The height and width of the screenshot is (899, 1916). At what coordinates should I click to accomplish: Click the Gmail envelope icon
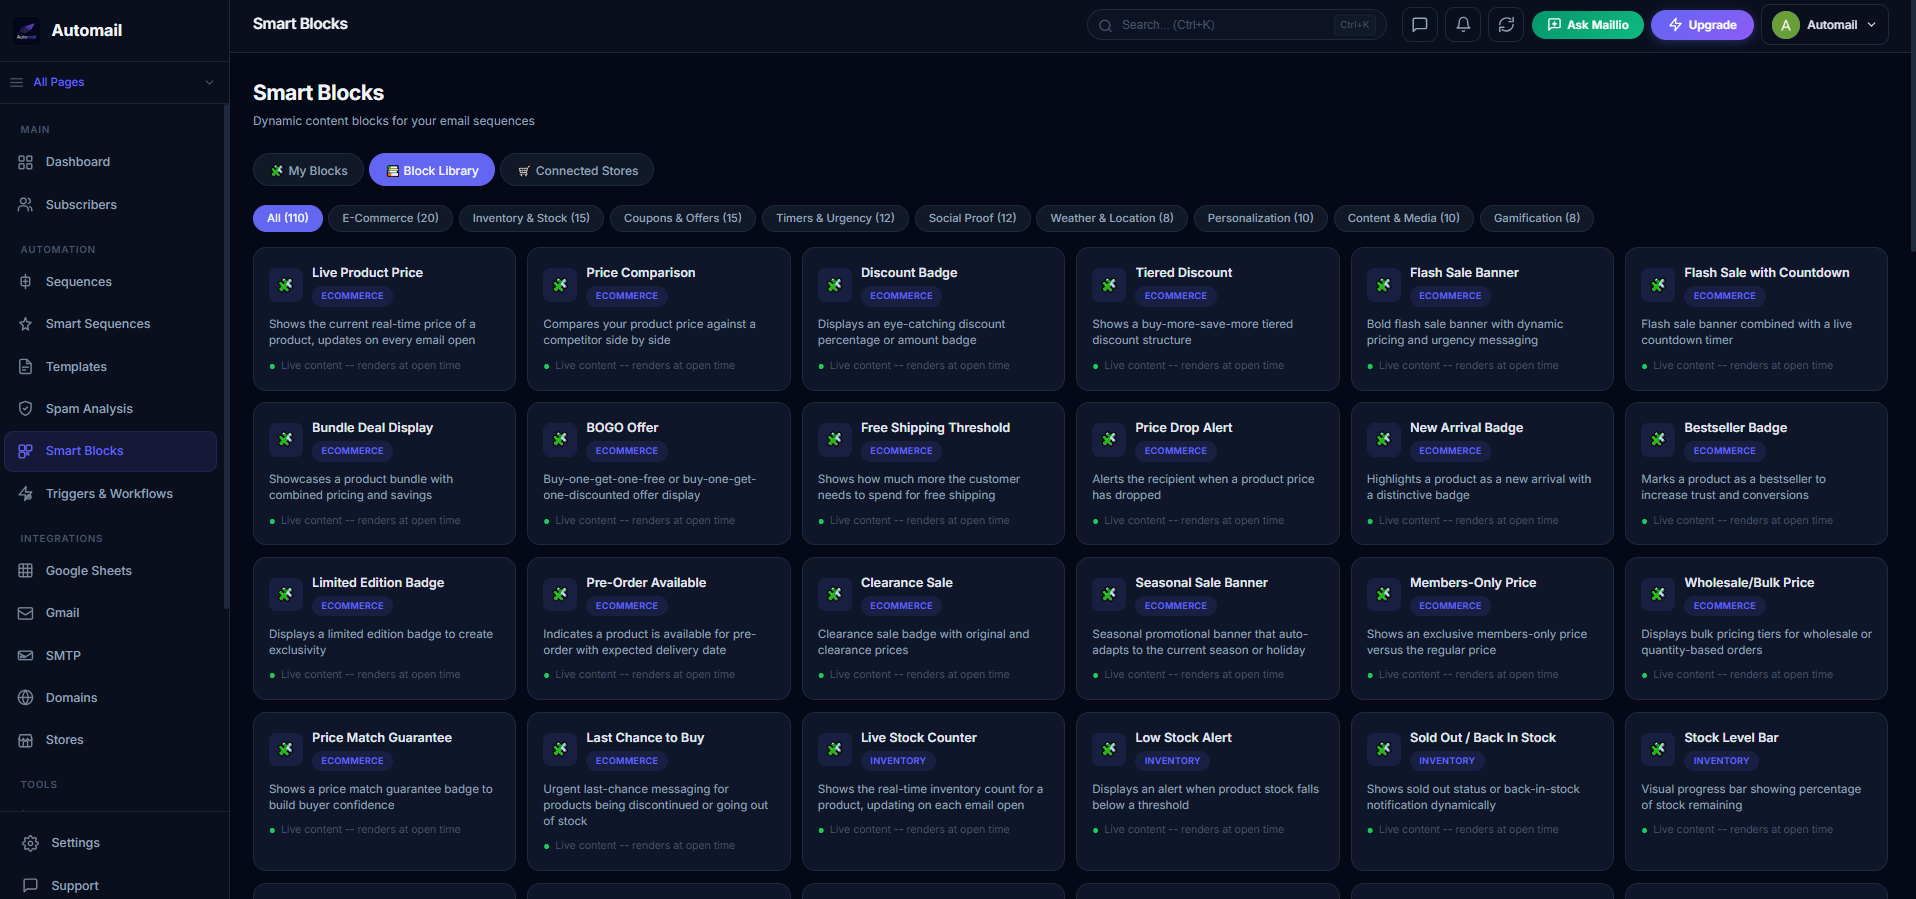coord(26,613)
